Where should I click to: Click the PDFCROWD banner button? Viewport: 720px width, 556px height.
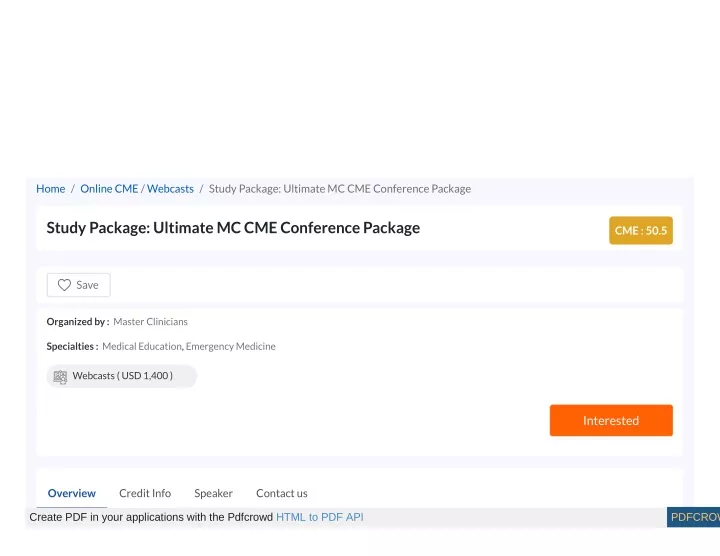pyautogui.click(x=693, y=517)
